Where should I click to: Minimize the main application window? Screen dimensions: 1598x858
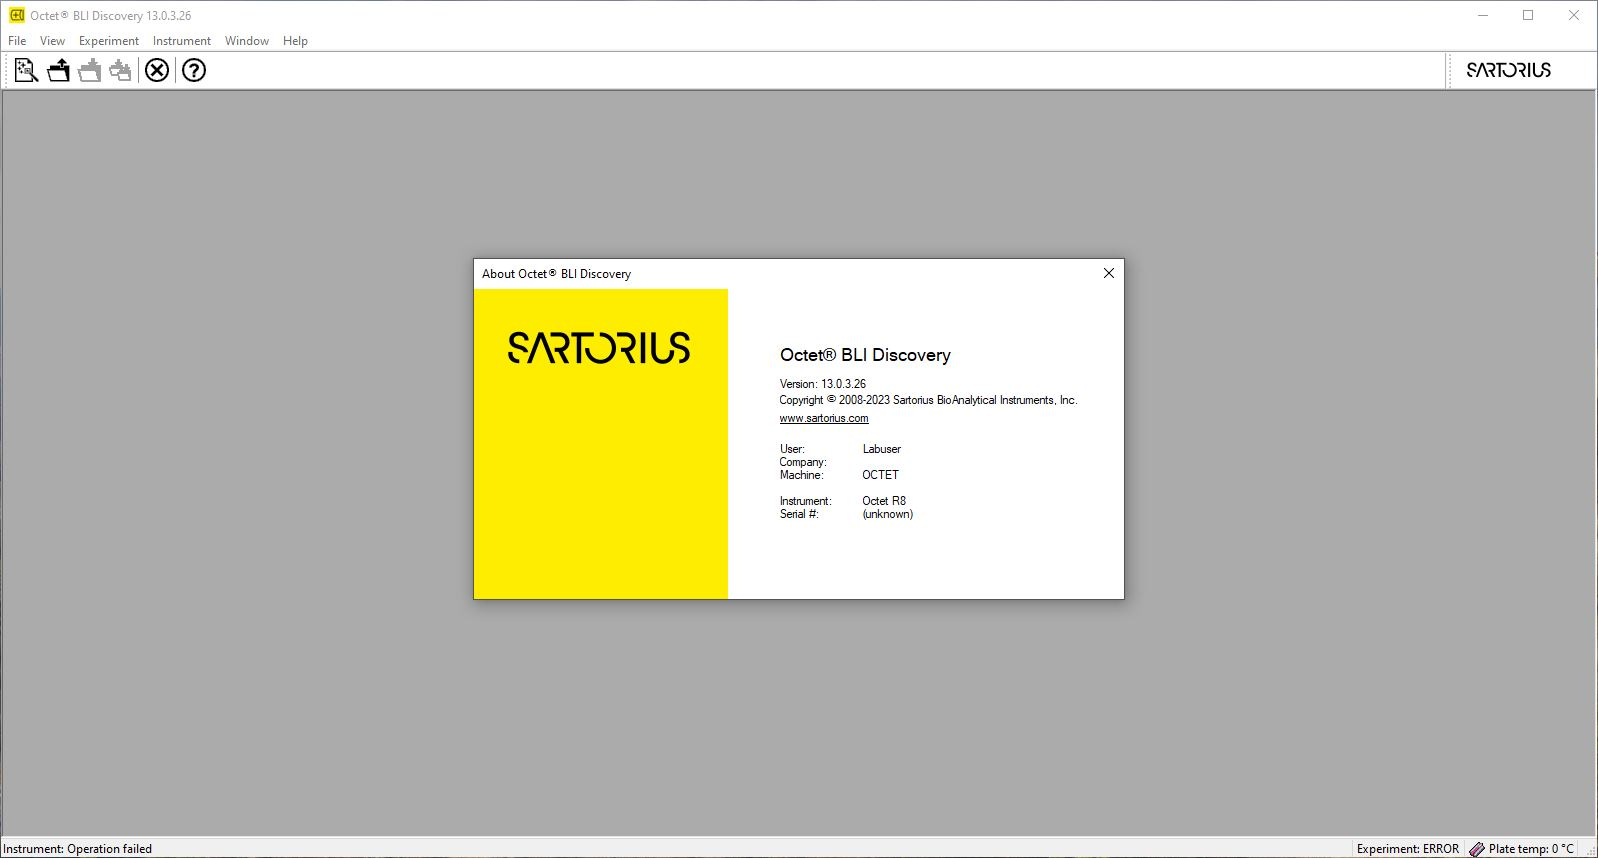1483,15
